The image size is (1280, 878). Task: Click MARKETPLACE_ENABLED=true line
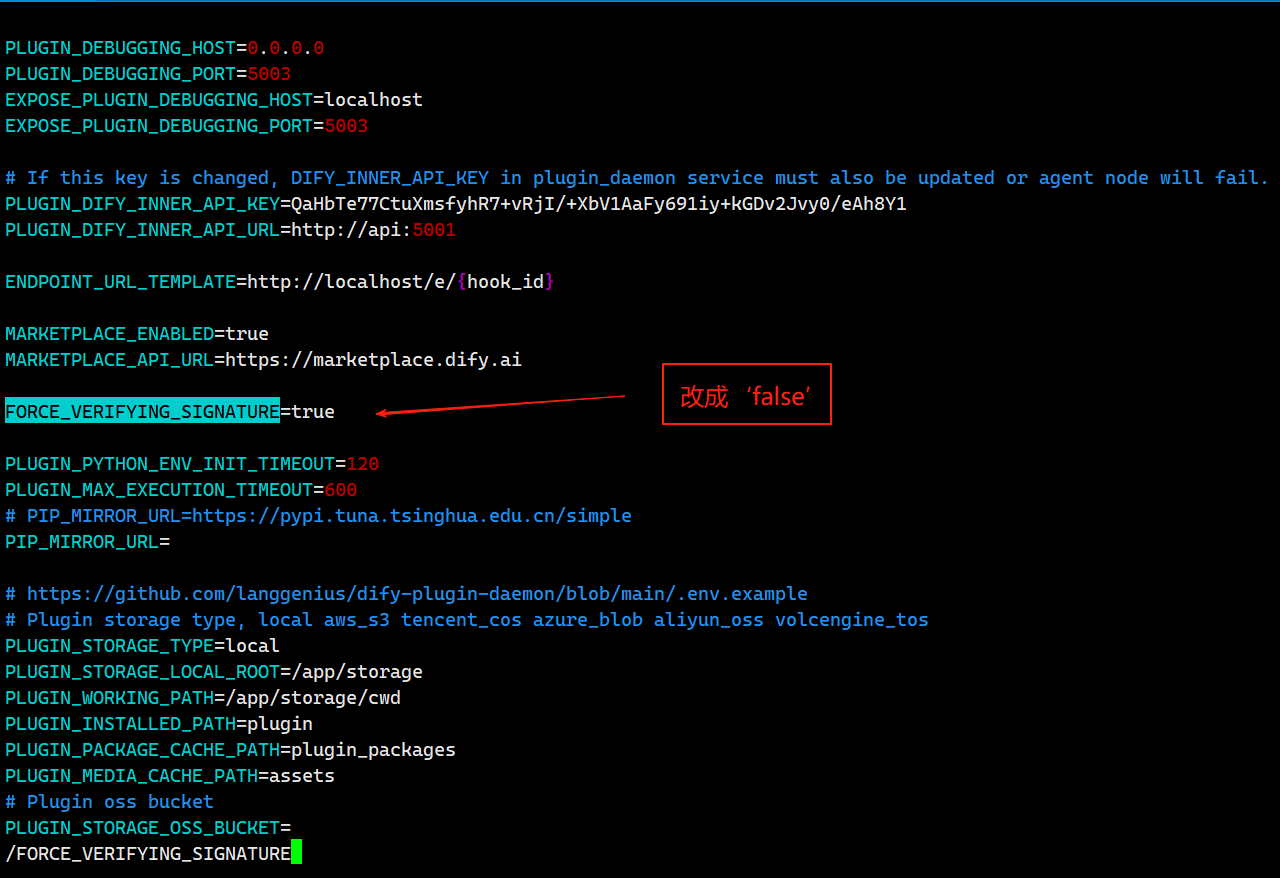click(x=135, y=333)
